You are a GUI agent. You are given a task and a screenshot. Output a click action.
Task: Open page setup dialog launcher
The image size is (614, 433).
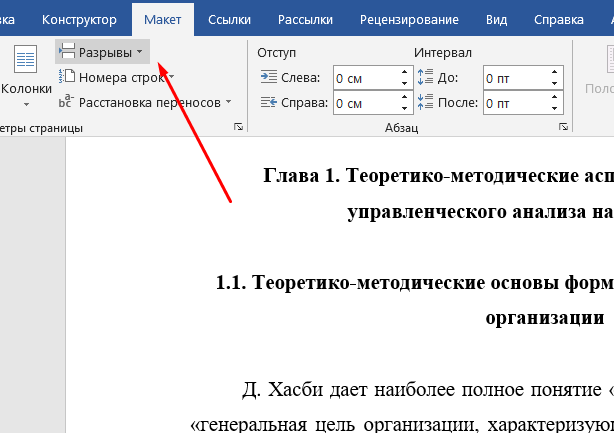click(238, 127)
